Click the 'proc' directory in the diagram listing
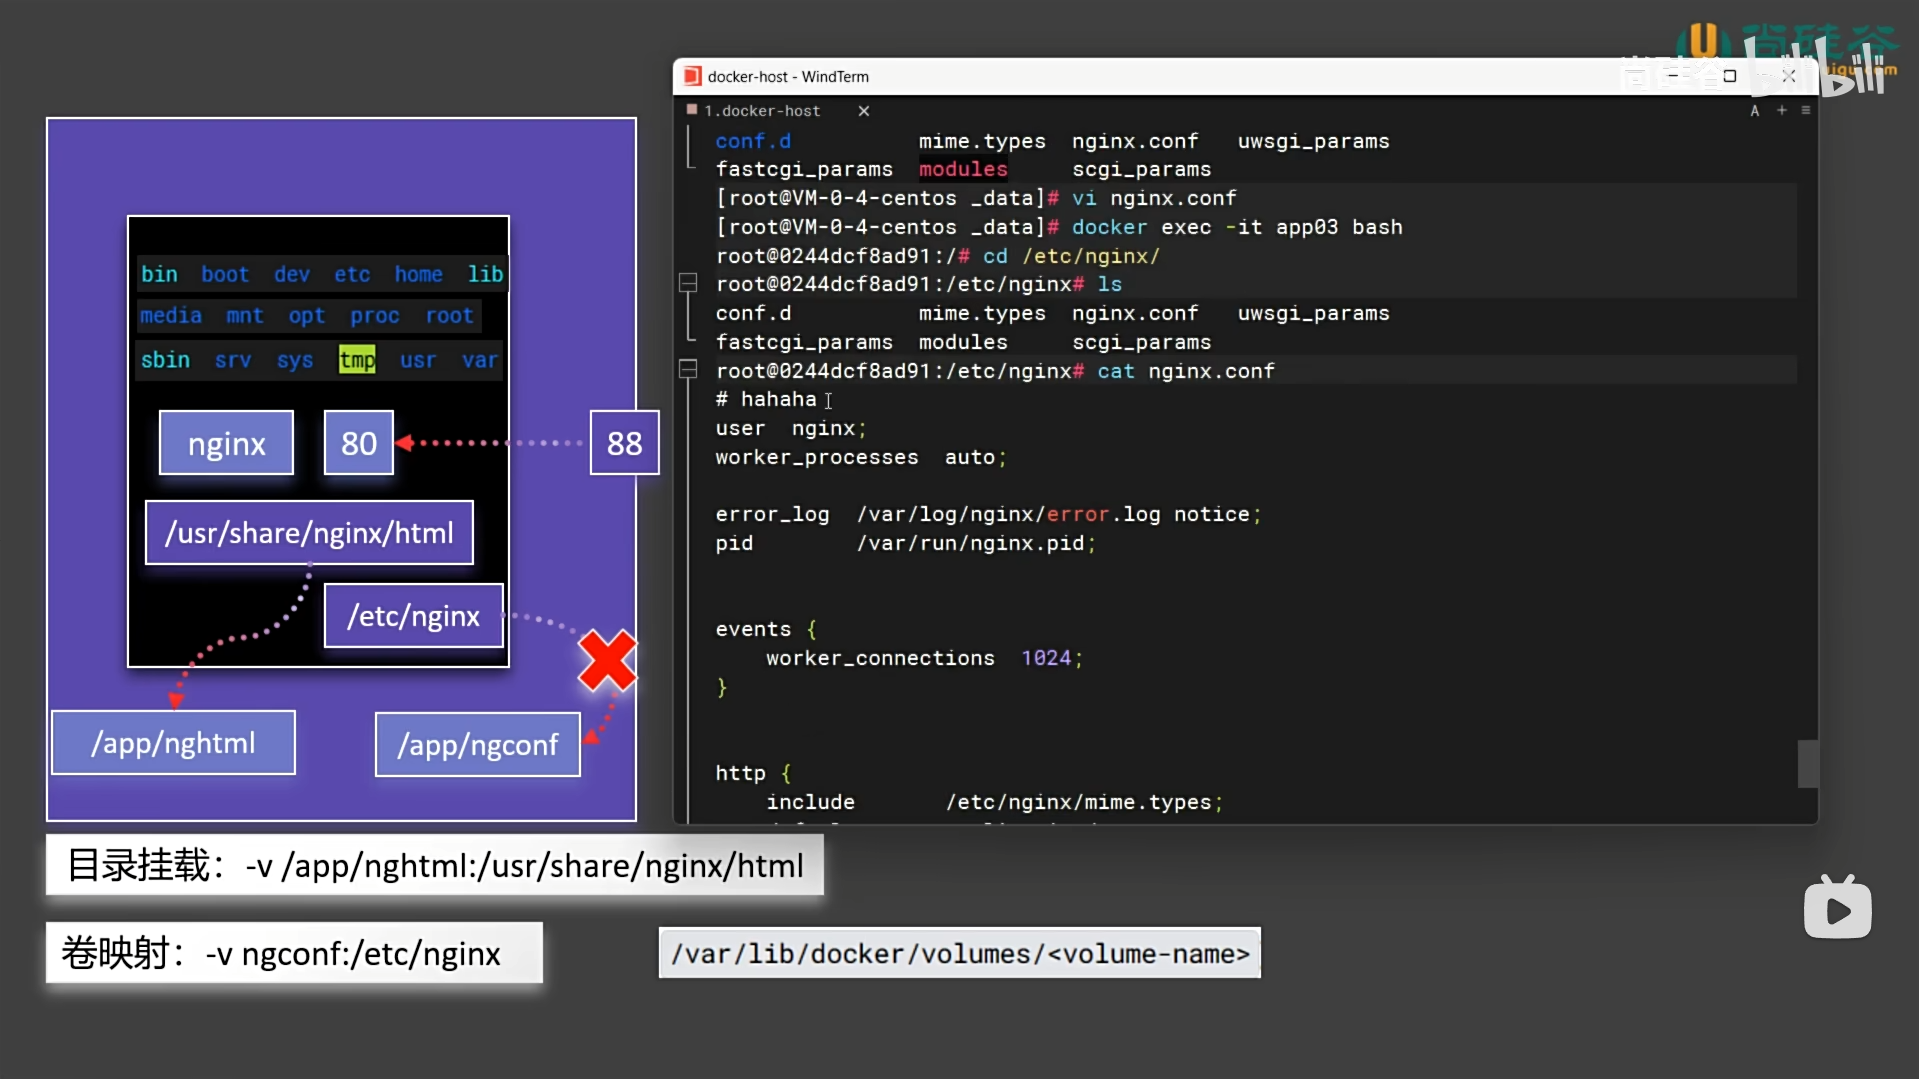Viewport: 1919px width, 1079px height. coord(375,316)
